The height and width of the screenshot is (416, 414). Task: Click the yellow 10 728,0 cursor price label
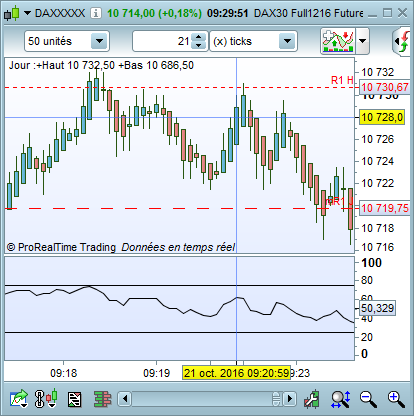(382, 117)
